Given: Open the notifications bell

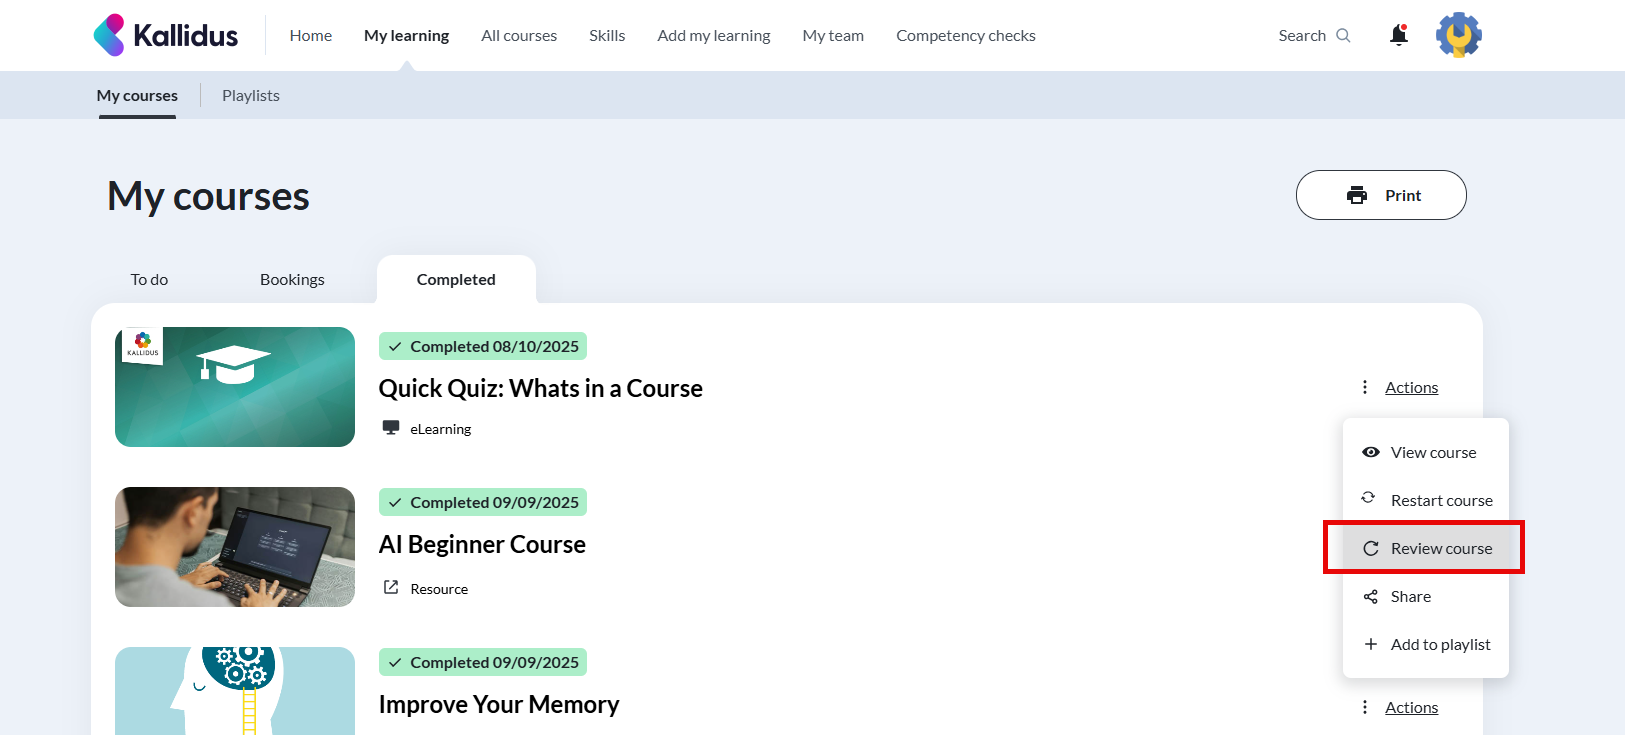Looking at the screenshot, I should click(x=1399, y=35).
